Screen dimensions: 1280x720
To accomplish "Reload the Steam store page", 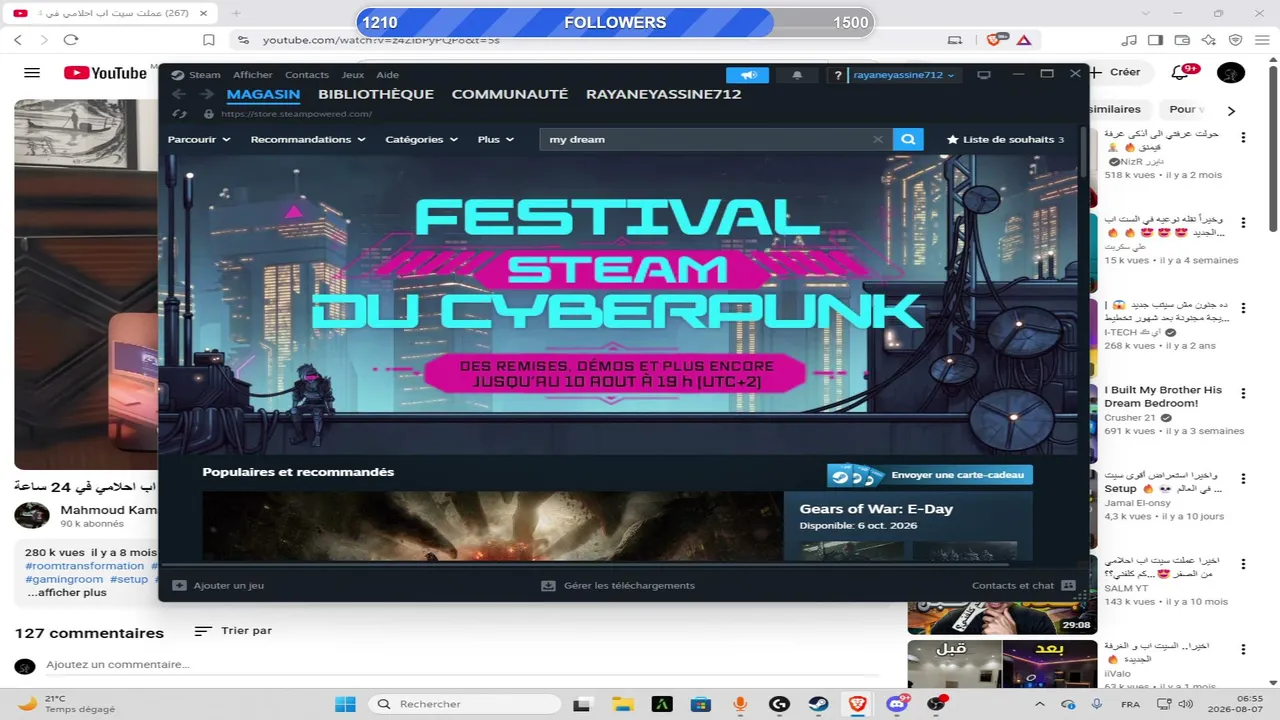I will click(180, 114).
